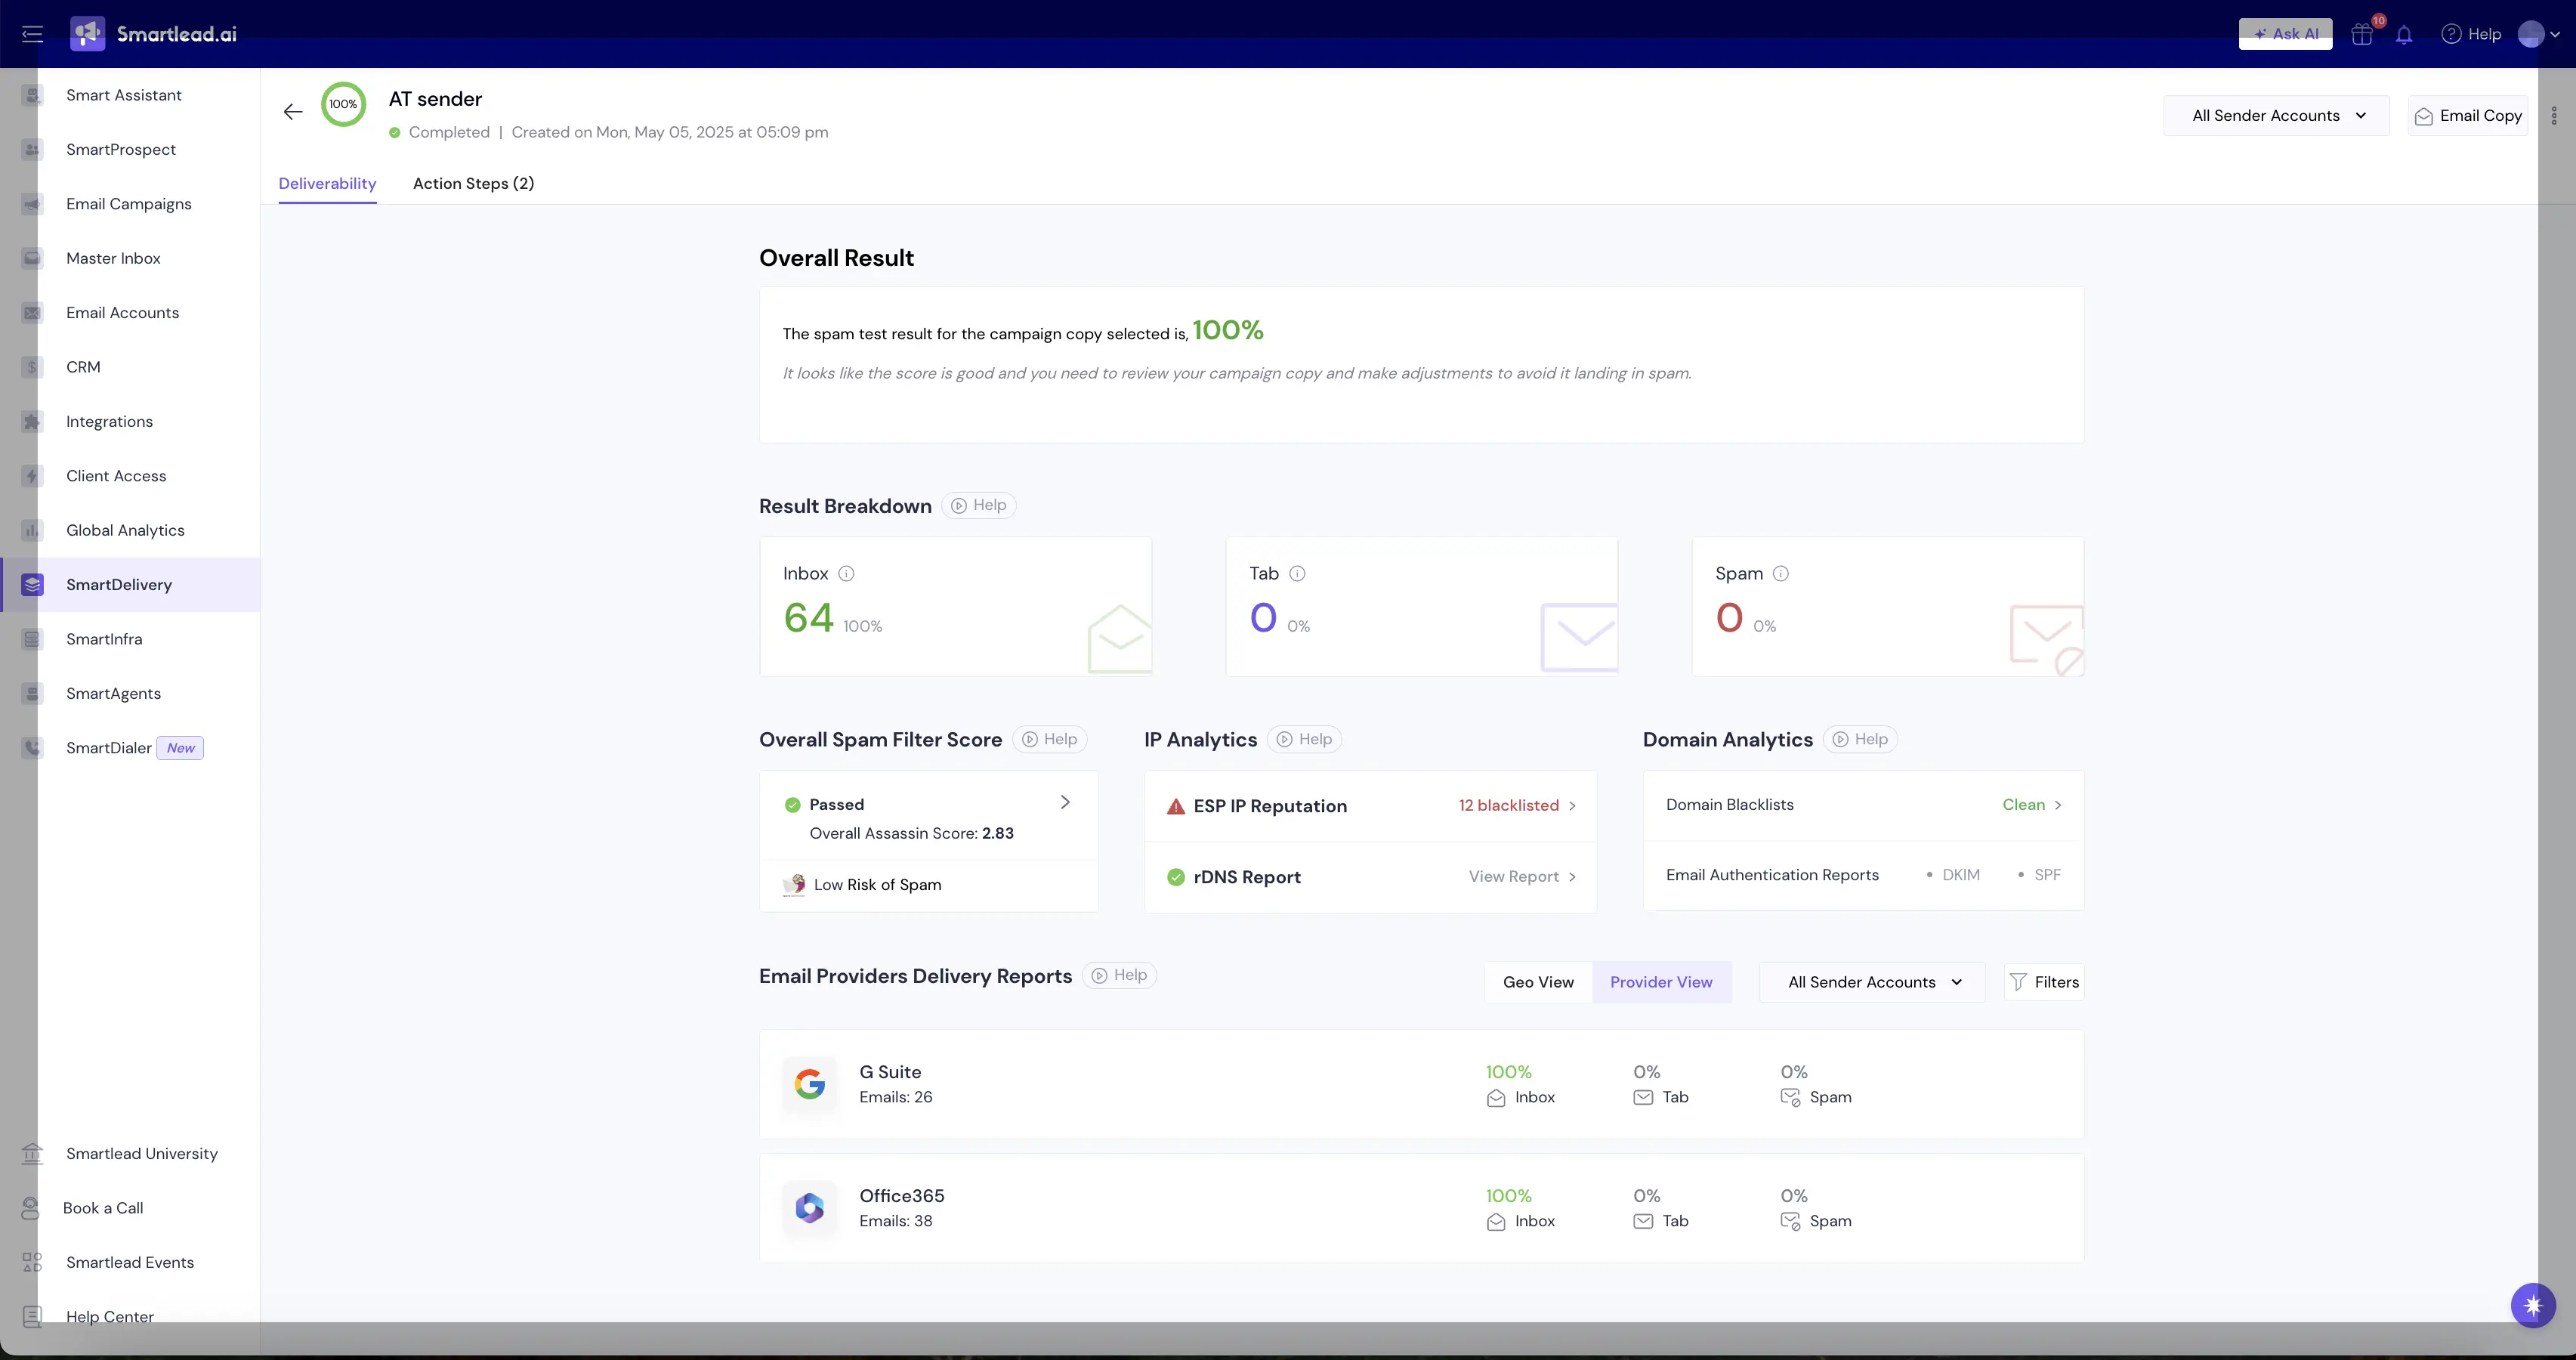Click the CRM sidebar icon
2576x1360 pixels.
[x=32, y=367]
